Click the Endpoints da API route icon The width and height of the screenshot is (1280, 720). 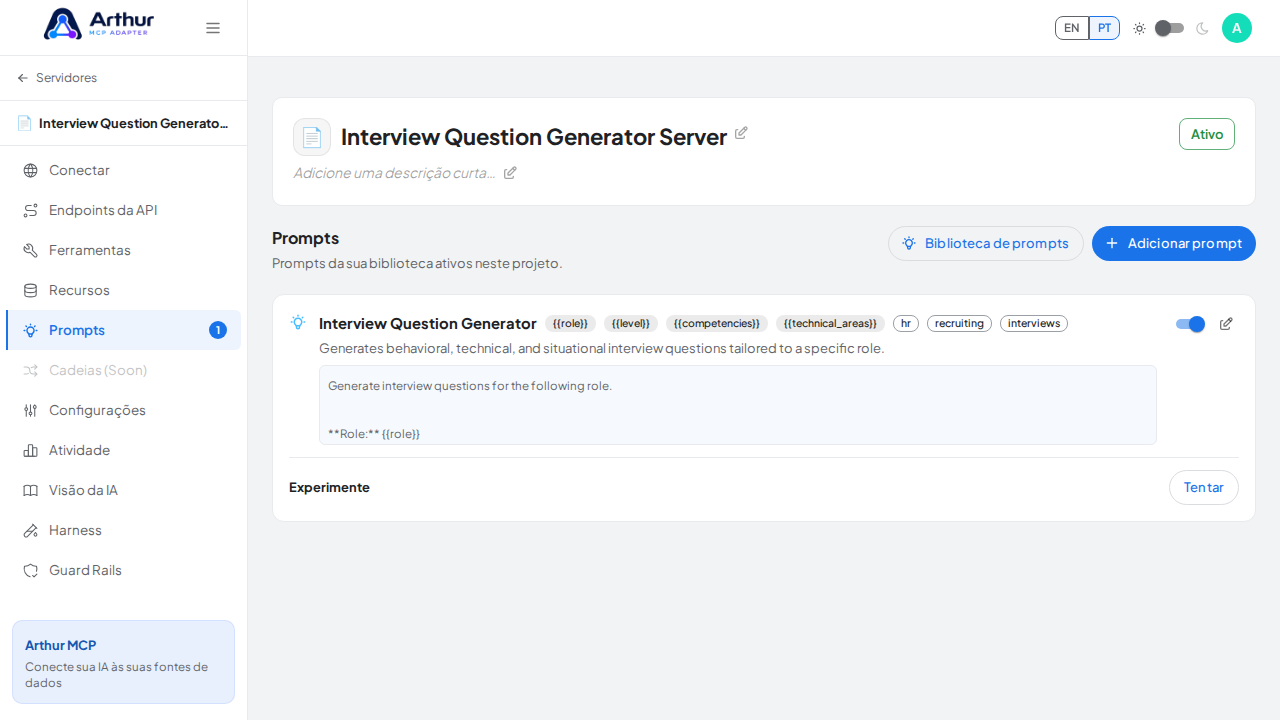pyautogui.click(x=31, y=210)
